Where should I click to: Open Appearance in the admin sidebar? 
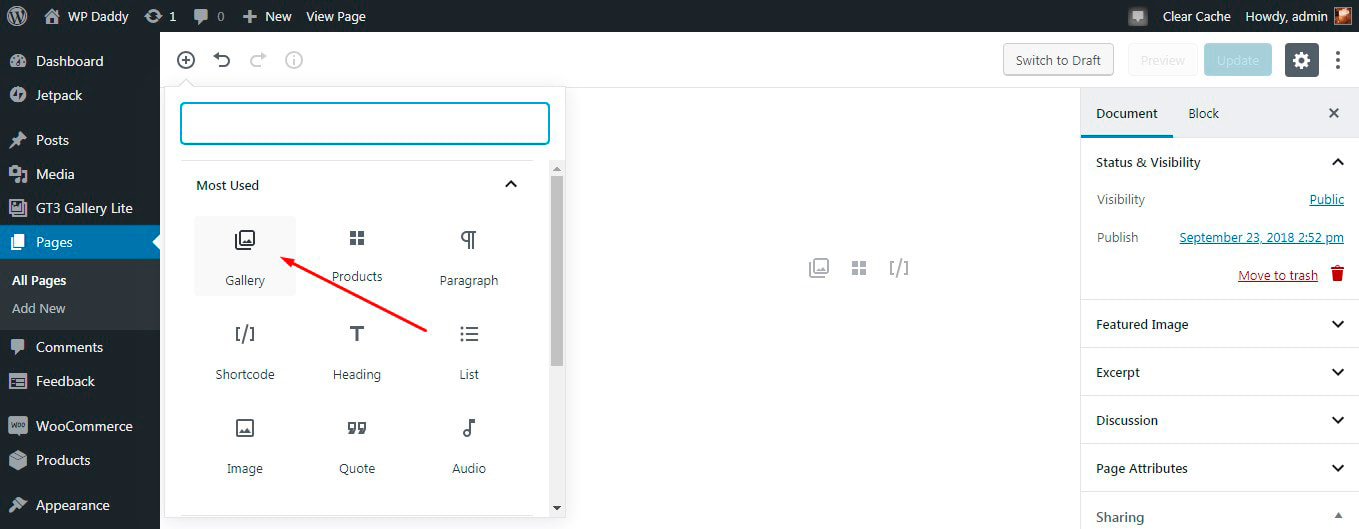click(x=80, y=505)
